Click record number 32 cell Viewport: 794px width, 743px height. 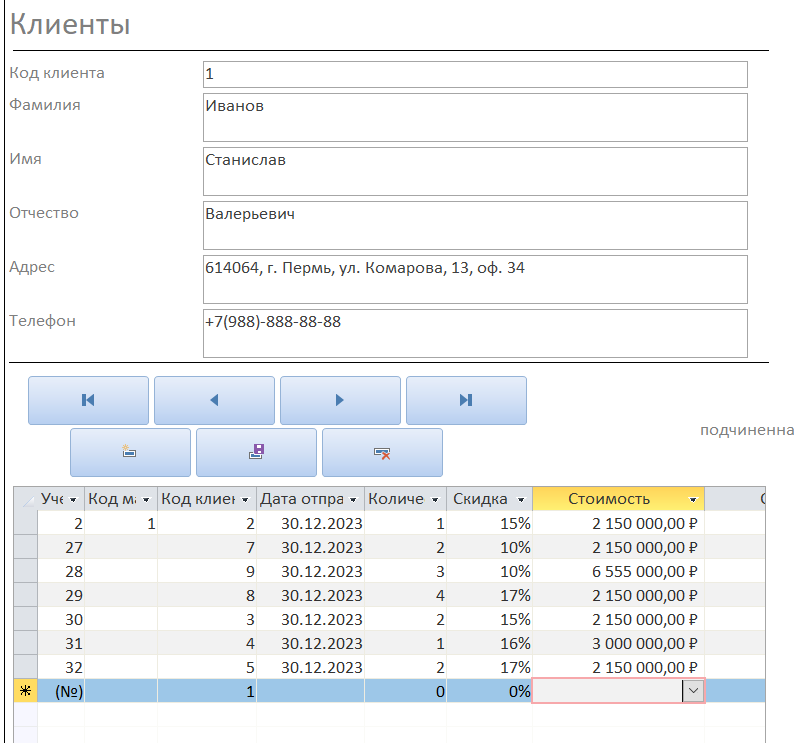tap(61, 667)
